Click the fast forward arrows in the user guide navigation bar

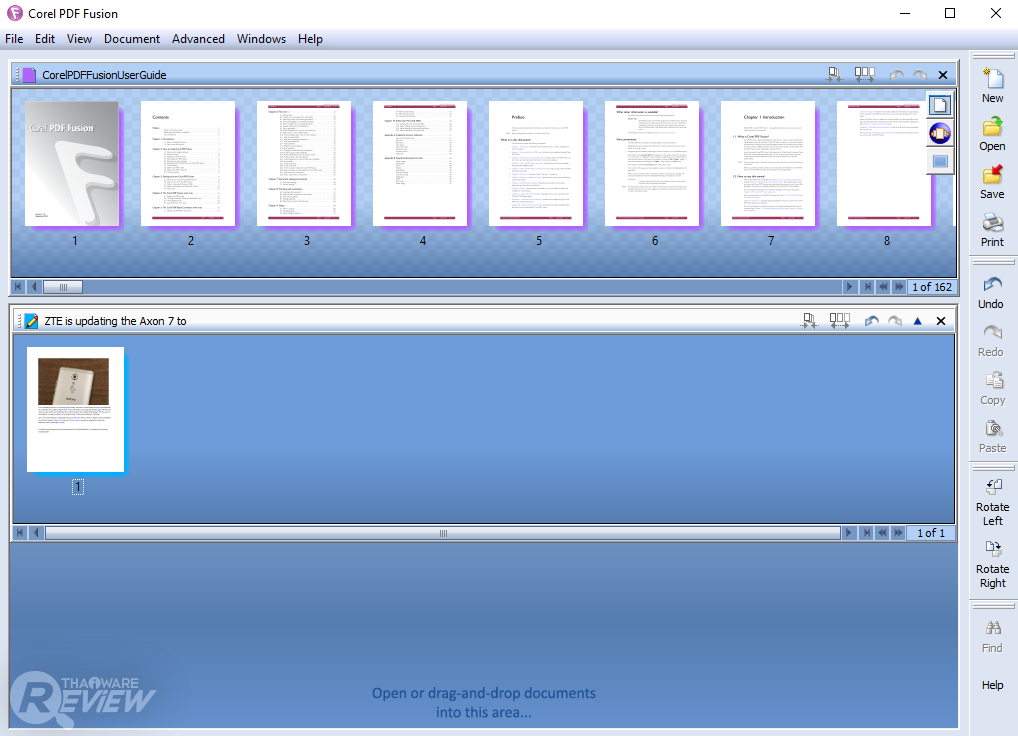pyautogui.click(x=899, y=286)
